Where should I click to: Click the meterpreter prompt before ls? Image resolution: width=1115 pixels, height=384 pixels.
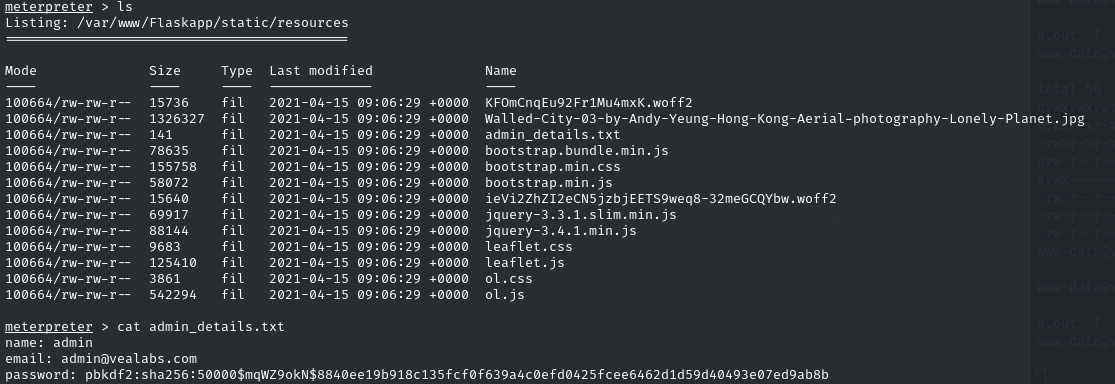pyautogui.click(x=49, y=6)
